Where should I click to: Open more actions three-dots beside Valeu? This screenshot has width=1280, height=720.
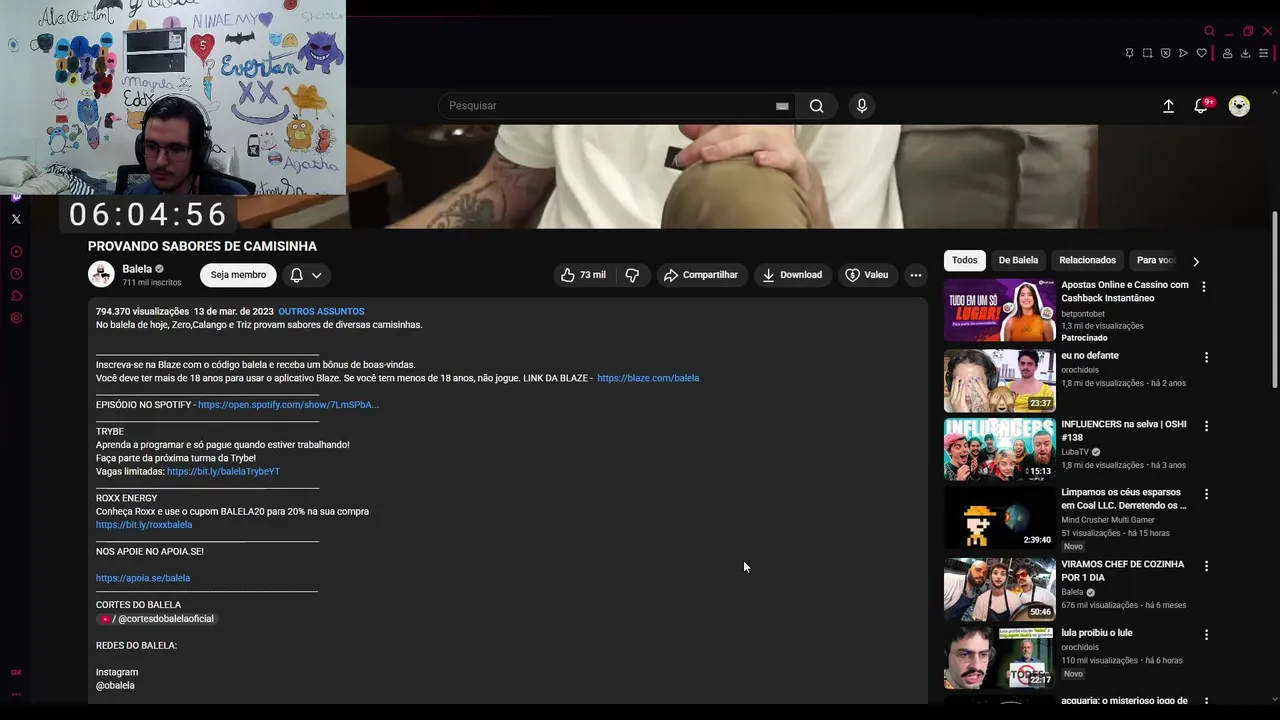(x=915, y=275)
